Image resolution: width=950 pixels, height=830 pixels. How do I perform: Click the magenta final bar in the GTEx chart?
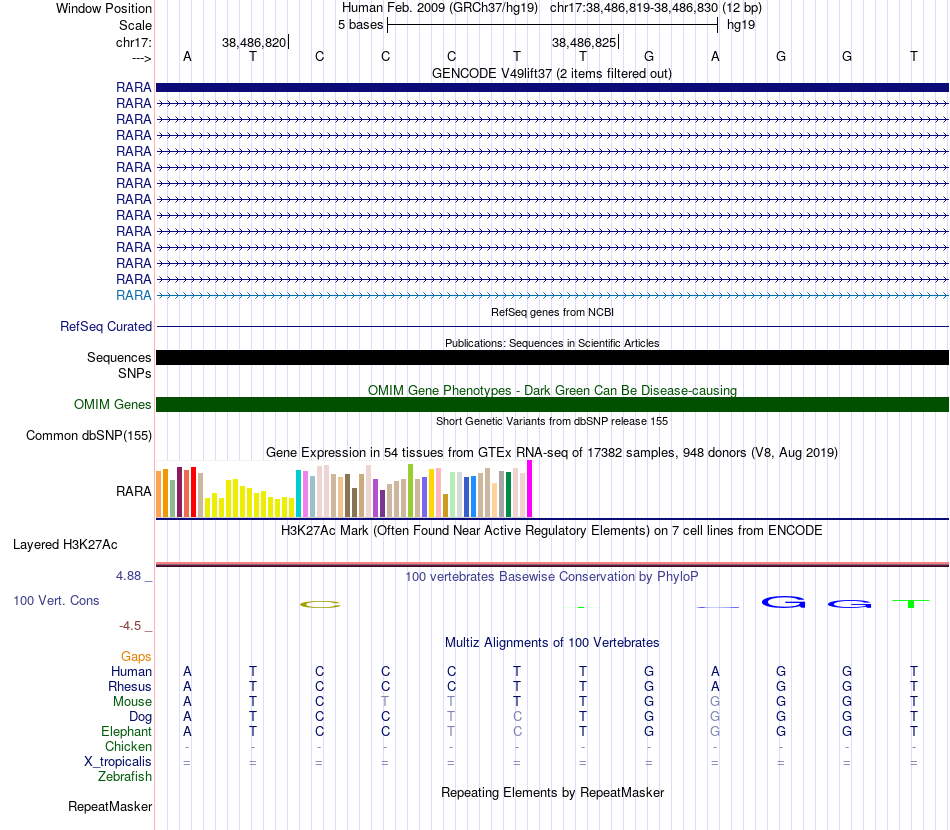[x=530, y=489]
